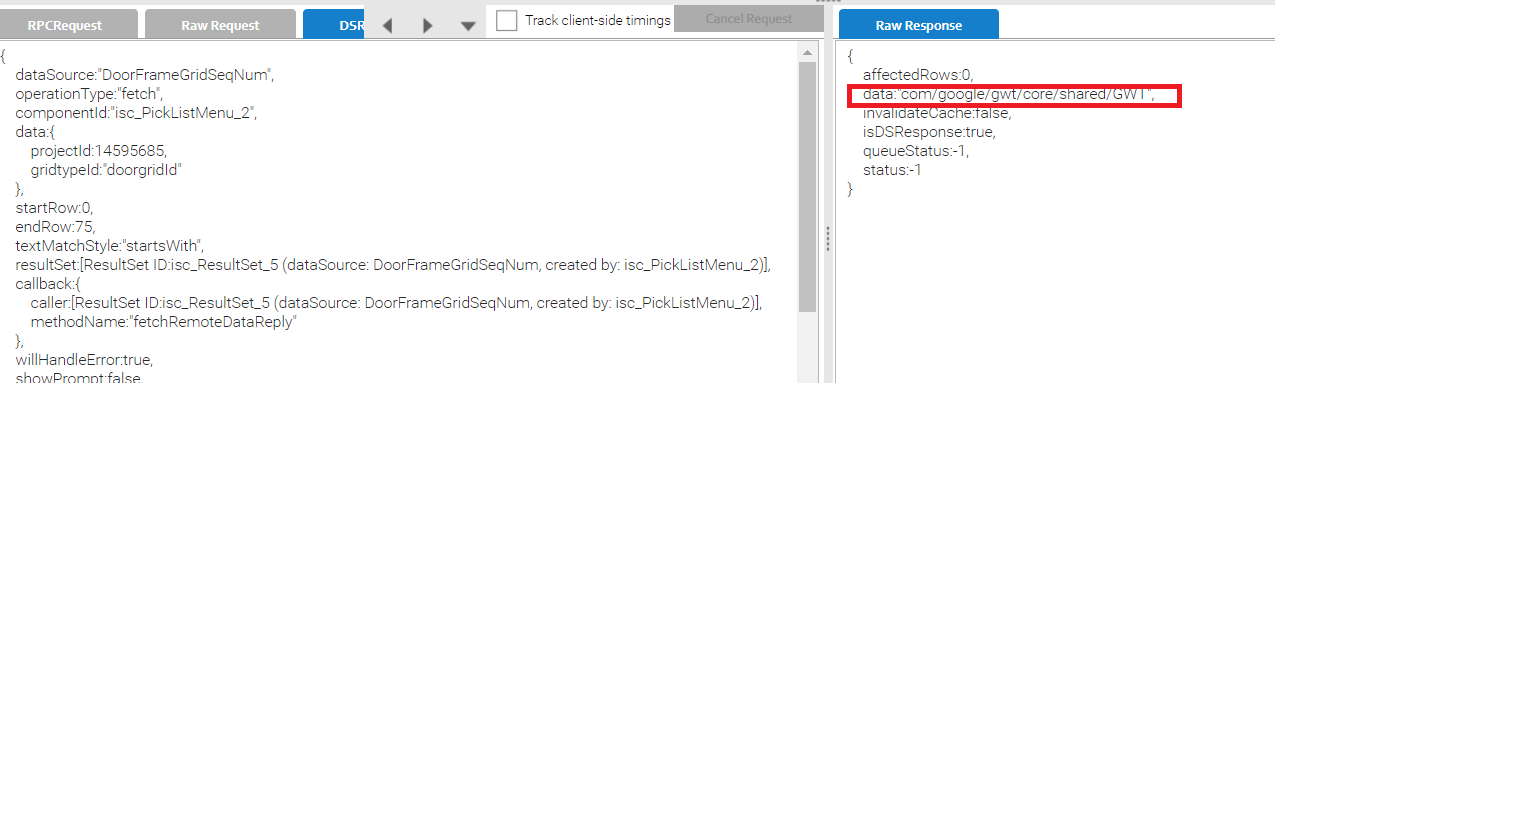Click the request pane scrollbar up arrow
Viewport: 1537px width, 836px height.
coord(807,53)
